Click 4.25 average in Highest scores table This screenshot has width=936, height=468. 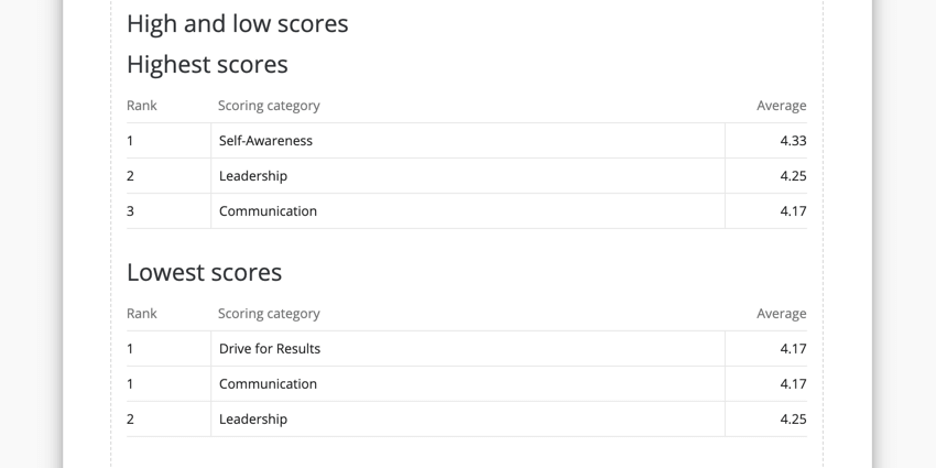pos(793,176)
